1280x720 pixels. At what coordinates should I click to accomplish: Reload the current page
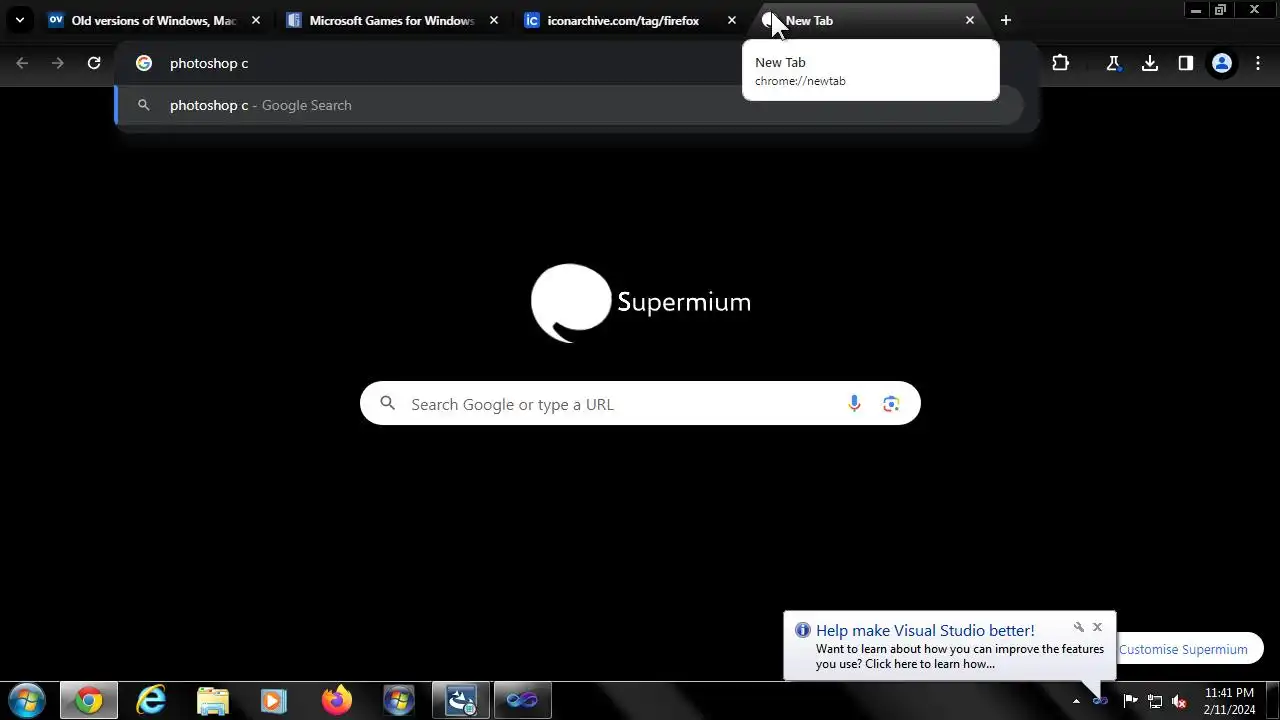(x=94, y=63)
